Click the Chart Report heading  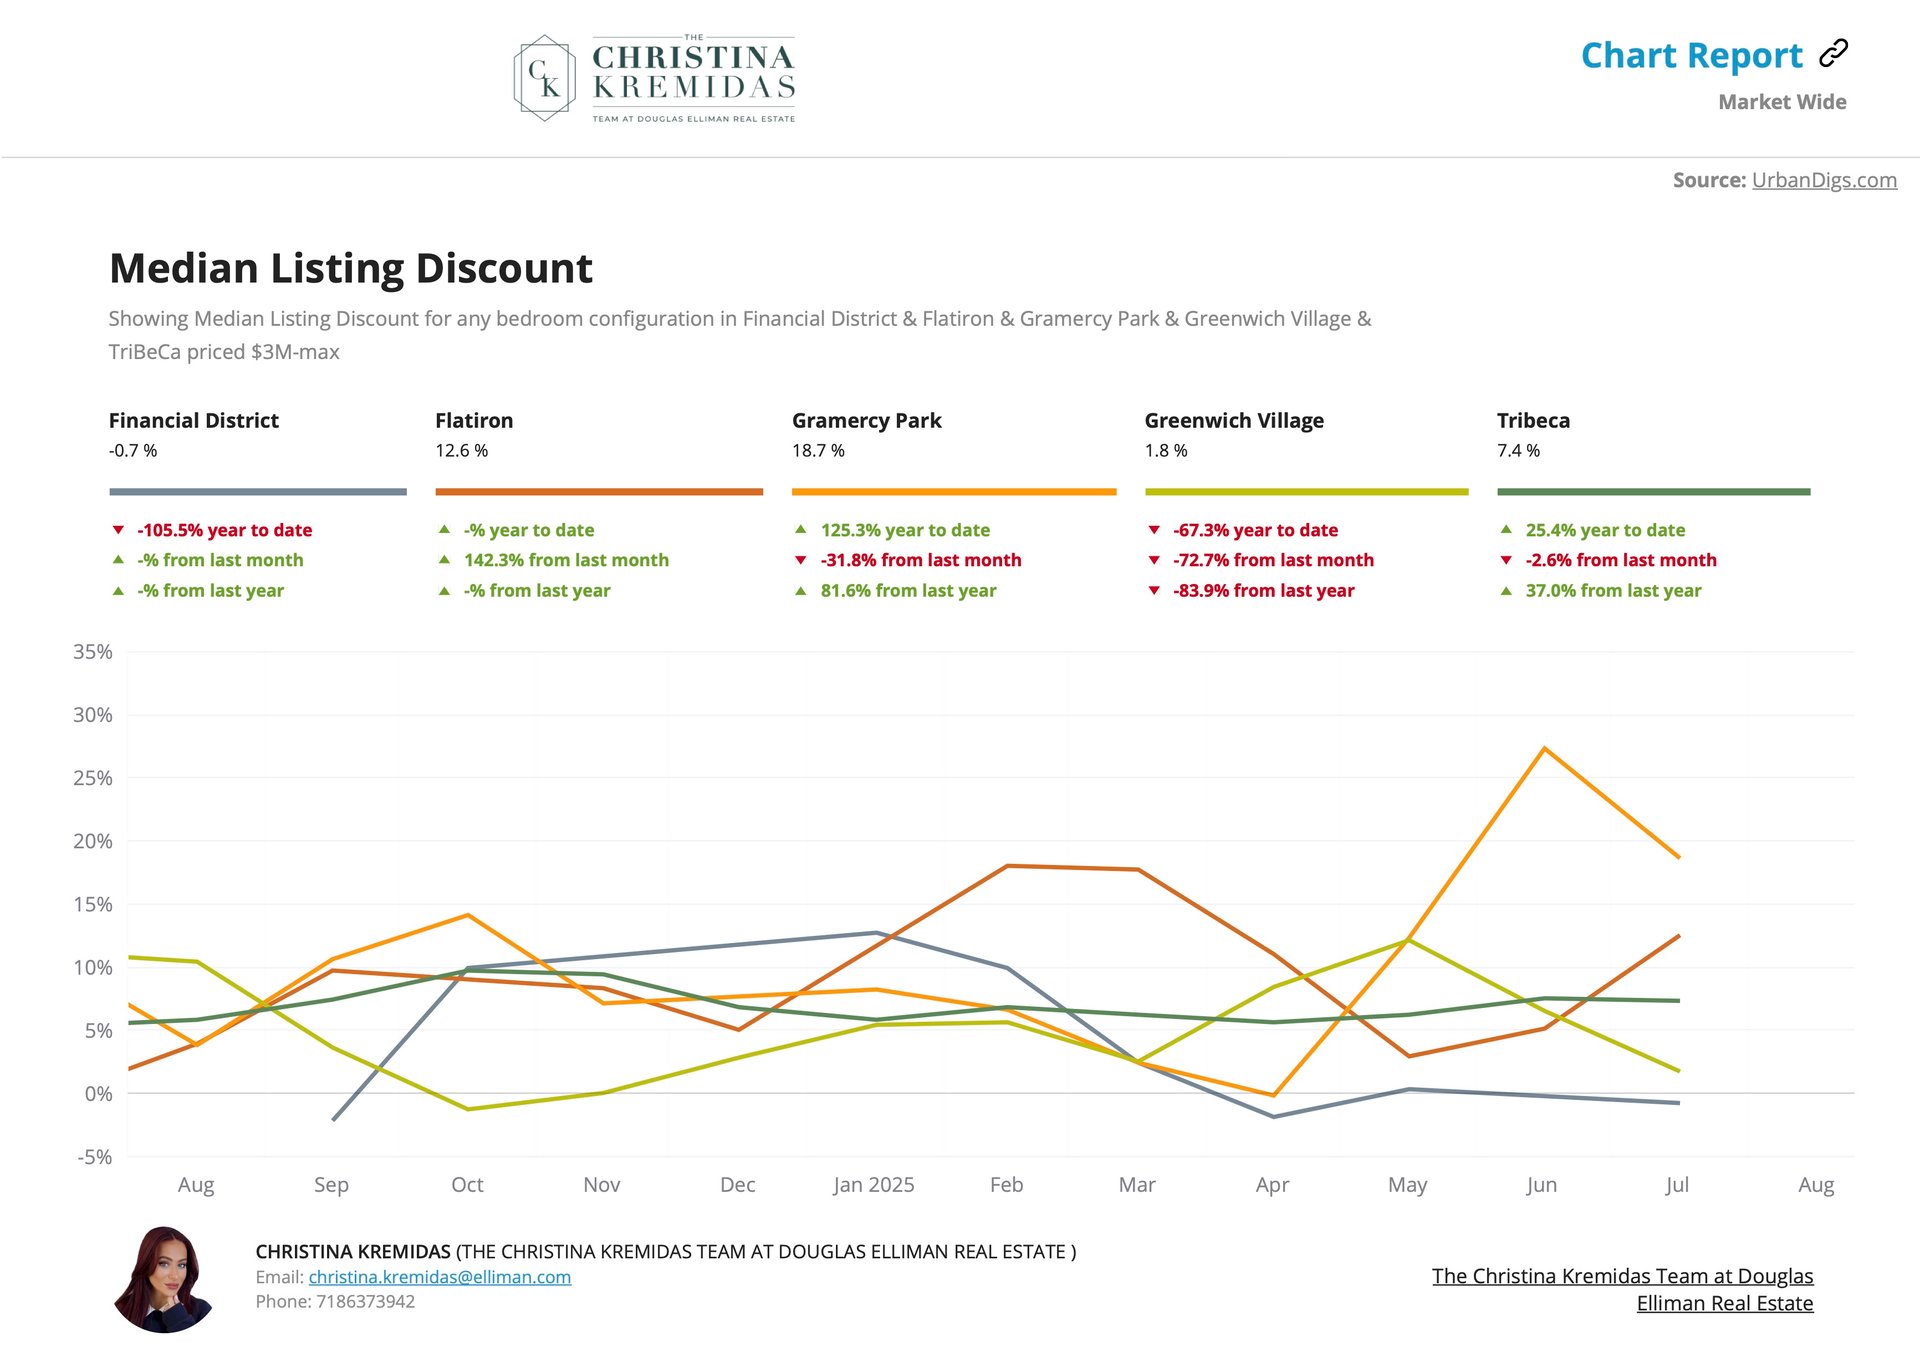1691,56
